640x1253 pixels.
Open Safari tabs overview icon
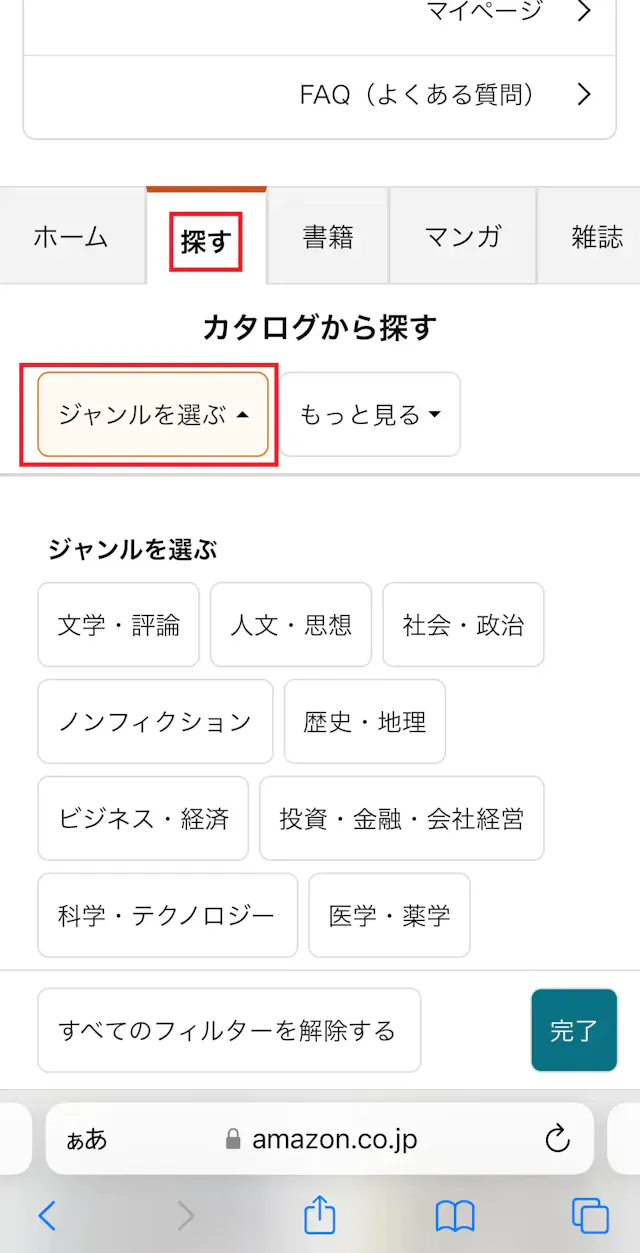pos(590,1215)
